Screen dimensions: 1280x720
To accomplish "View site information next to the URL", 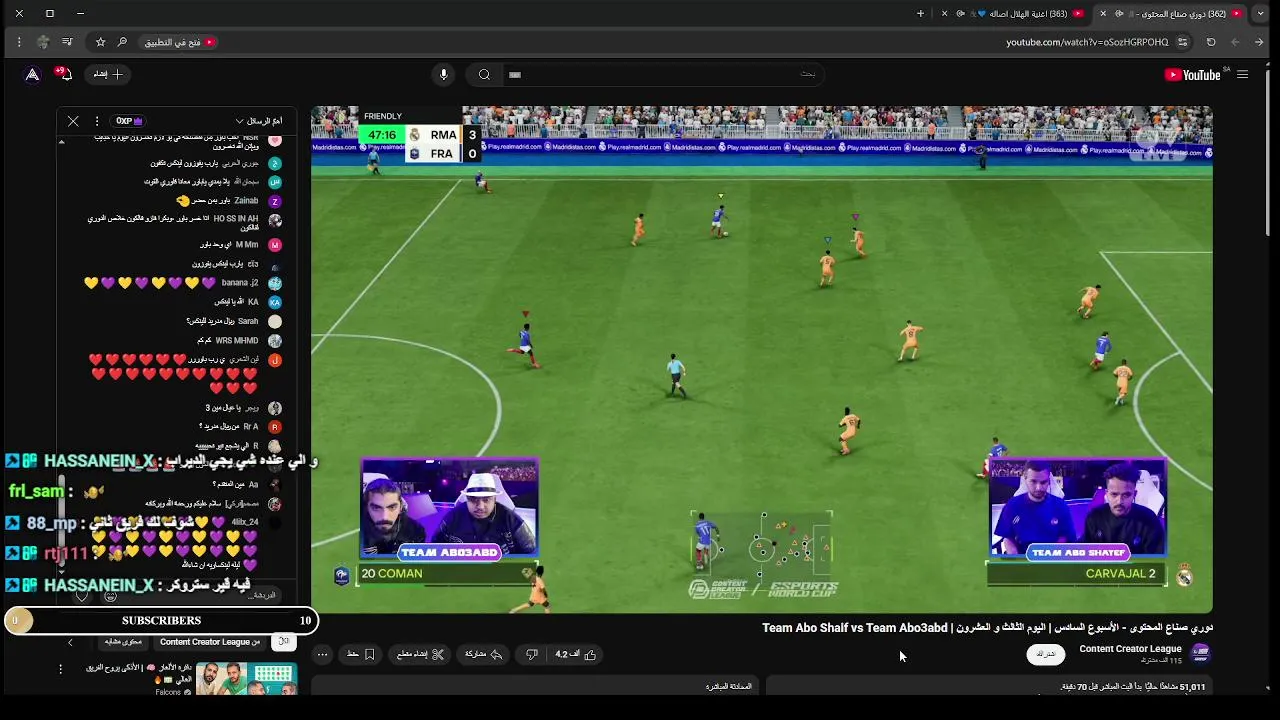I will coord(1183,42).
